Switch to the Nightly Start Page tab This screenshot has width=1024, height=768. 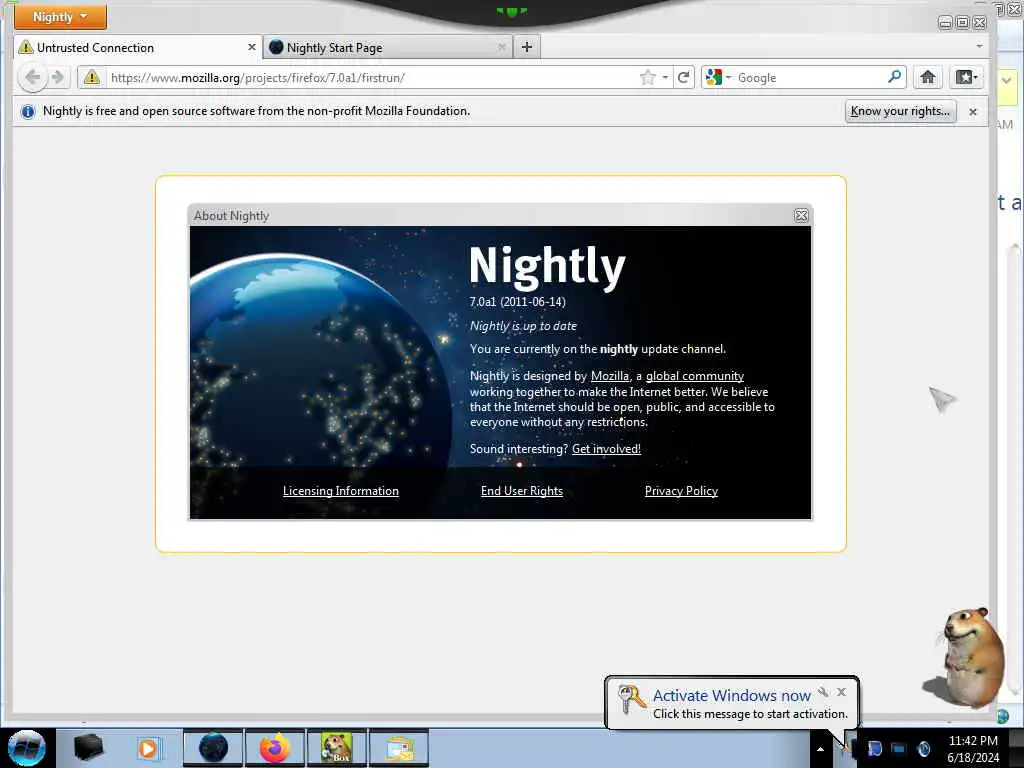388,48
